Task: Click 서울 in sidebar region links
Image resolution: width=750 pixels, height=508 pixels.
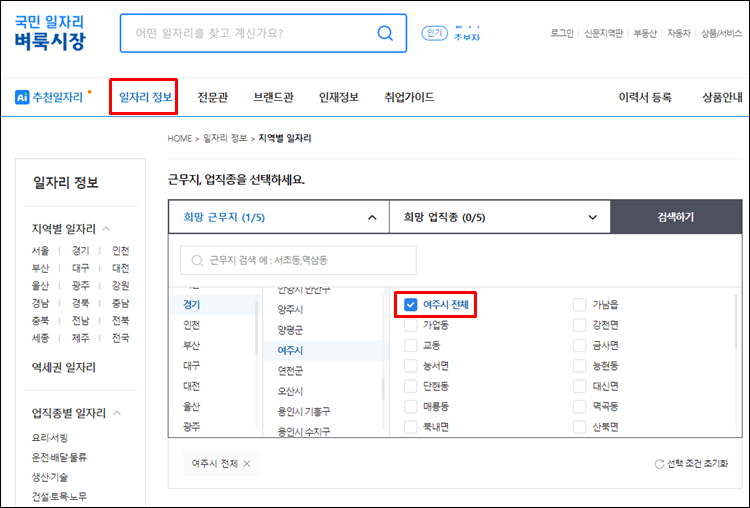Action: (x=40, y=251)
